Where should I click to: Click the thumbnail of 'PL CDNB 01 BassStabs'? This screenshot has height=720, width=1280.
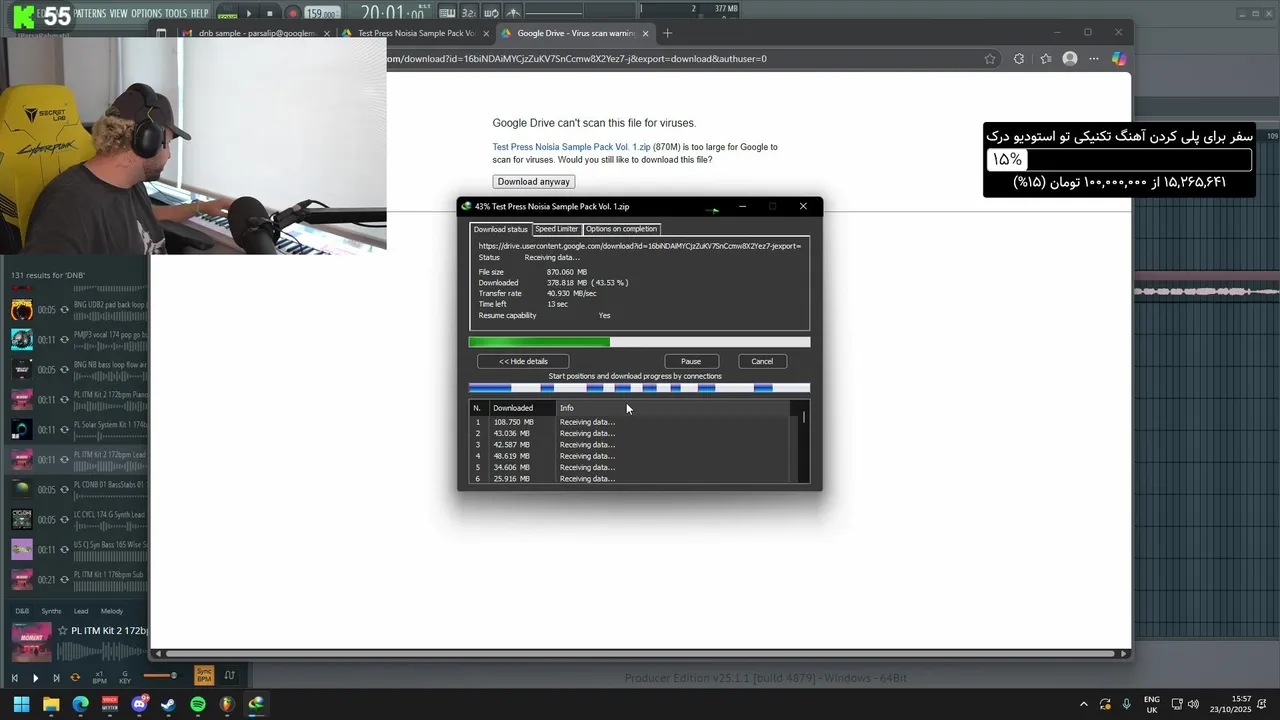pyautogui.click(x=21, y=489)
